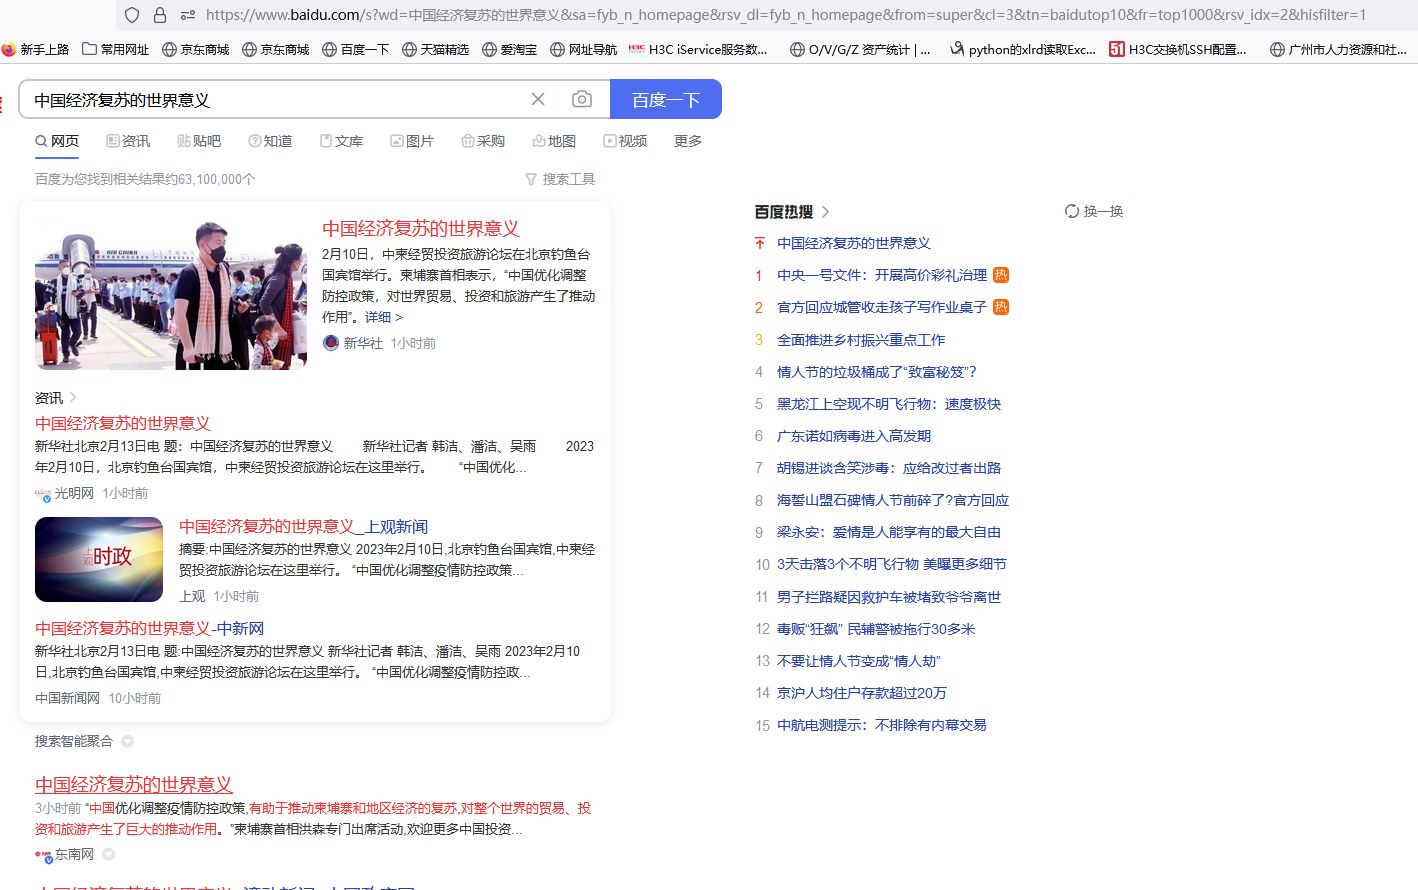This screenshot has width=1418, height=890.
Task: Switch to the 贴吧 search tab
Action: (x=199, y=141)
